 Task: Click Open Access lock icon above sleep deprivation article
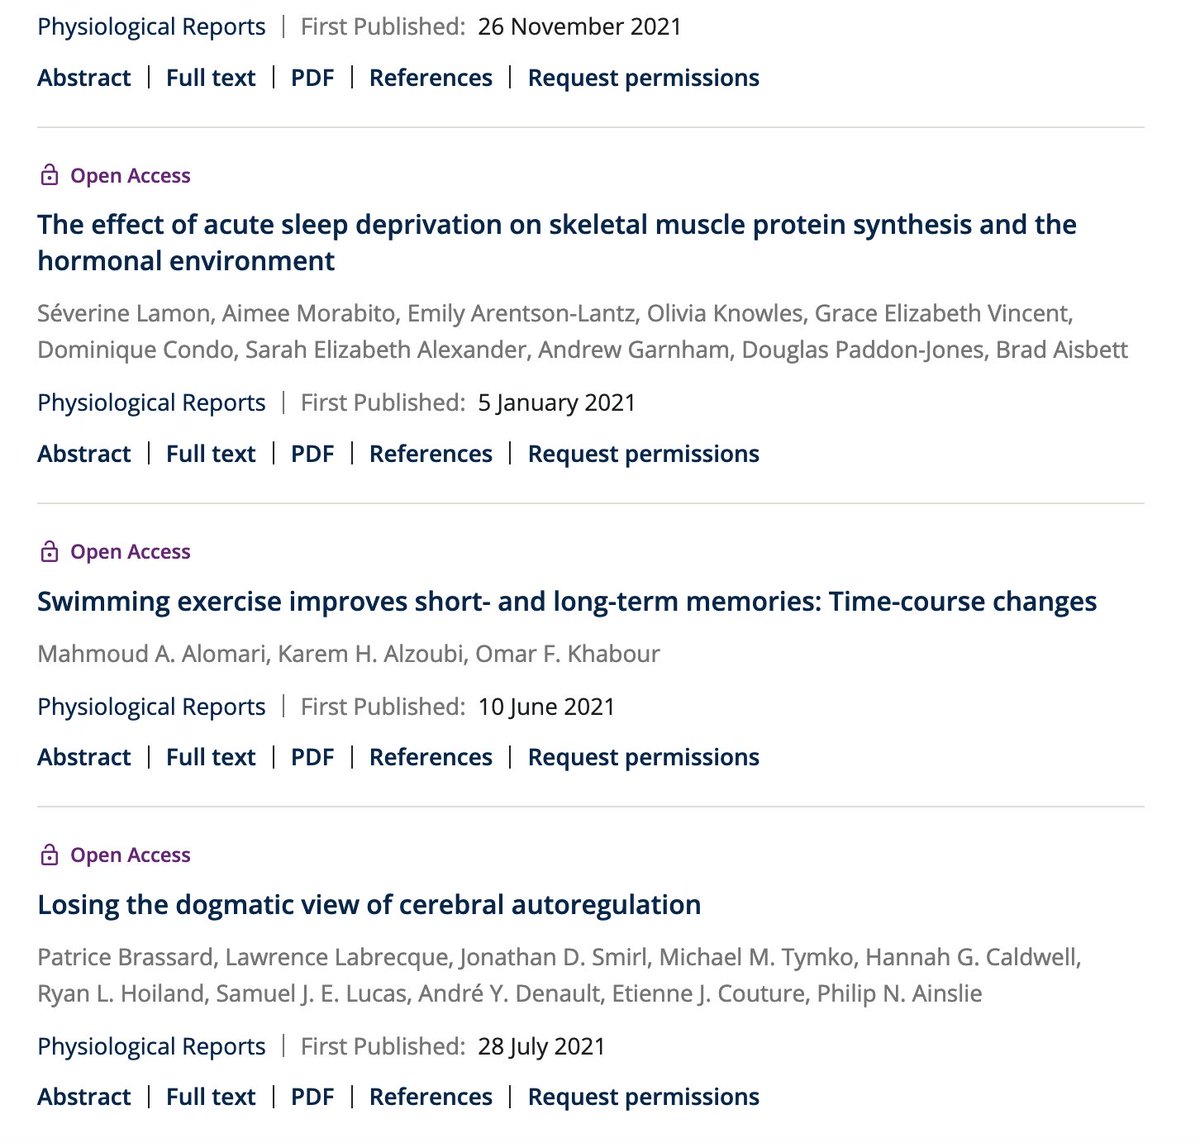tap(49, 176)
